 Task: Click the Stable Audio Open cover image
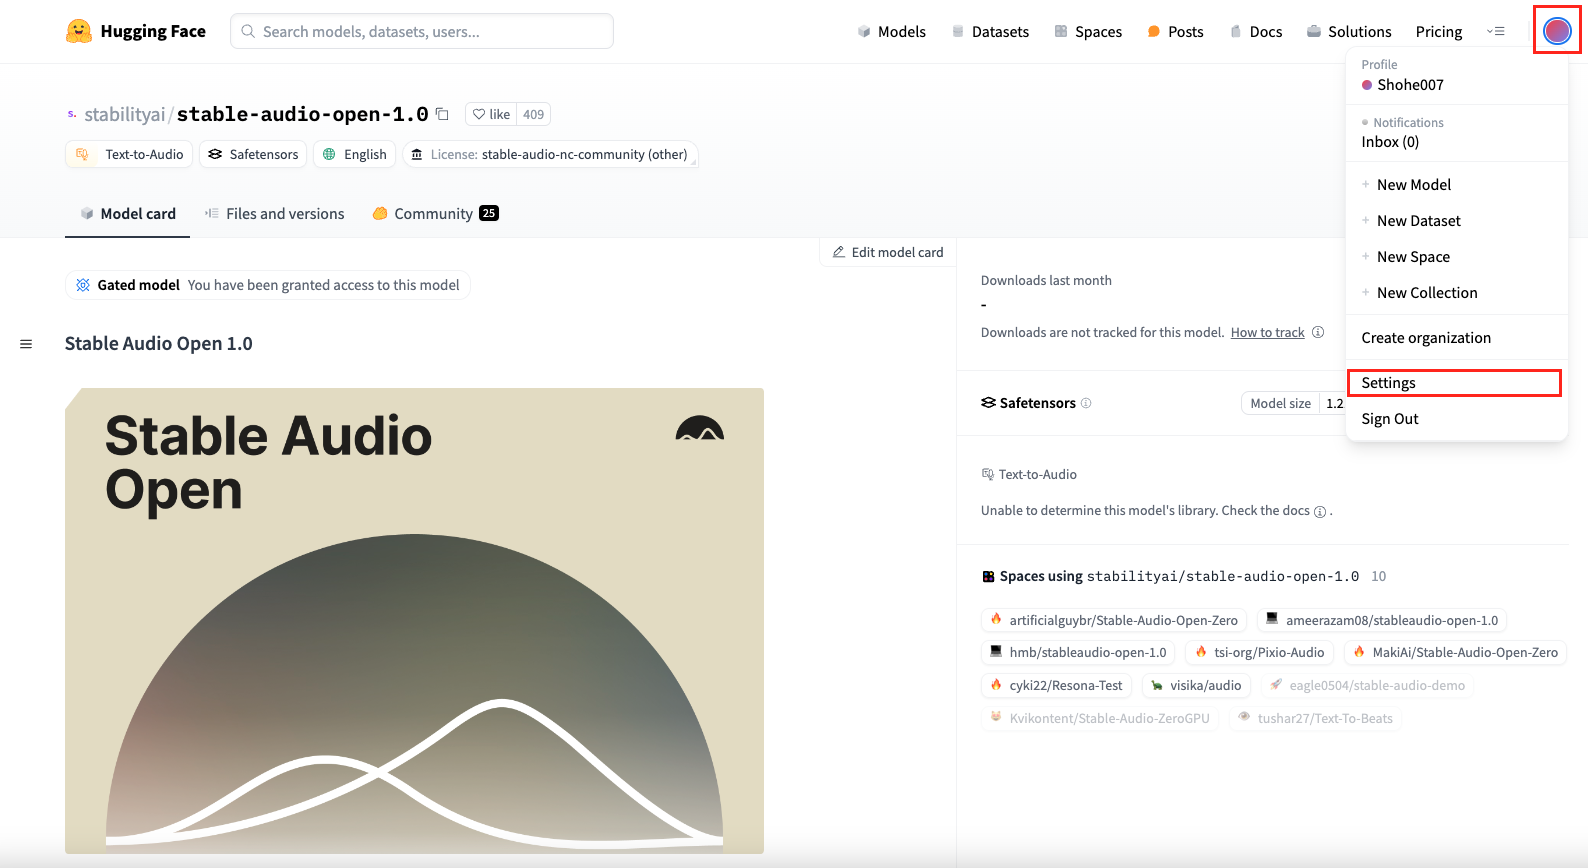coord(414,620)
